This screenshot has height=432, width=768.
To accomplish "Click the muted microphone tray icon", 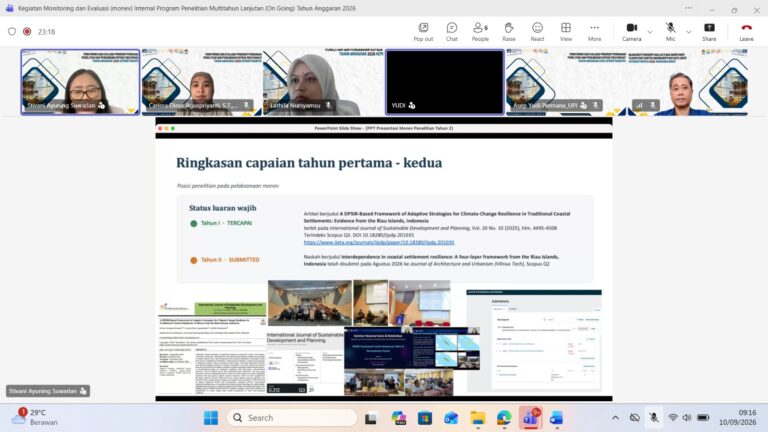I will point(653,418).
